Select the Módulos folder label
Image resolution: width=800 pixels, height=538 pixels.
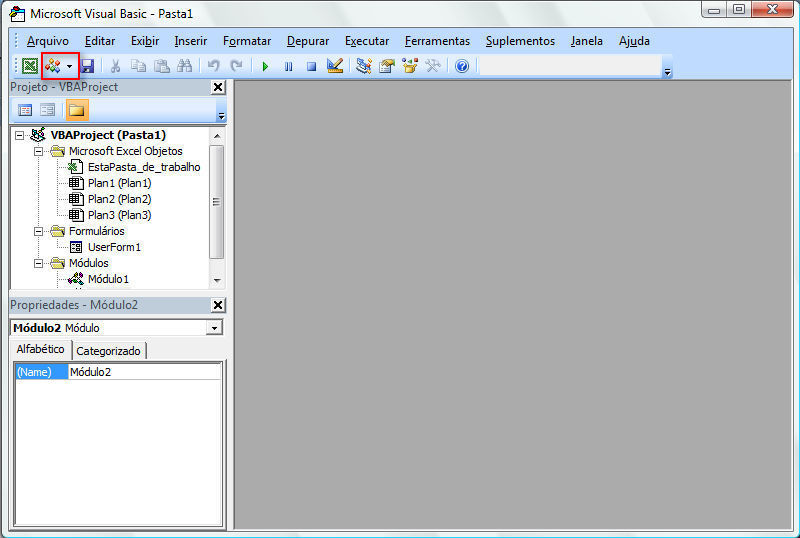pos(89,263)
